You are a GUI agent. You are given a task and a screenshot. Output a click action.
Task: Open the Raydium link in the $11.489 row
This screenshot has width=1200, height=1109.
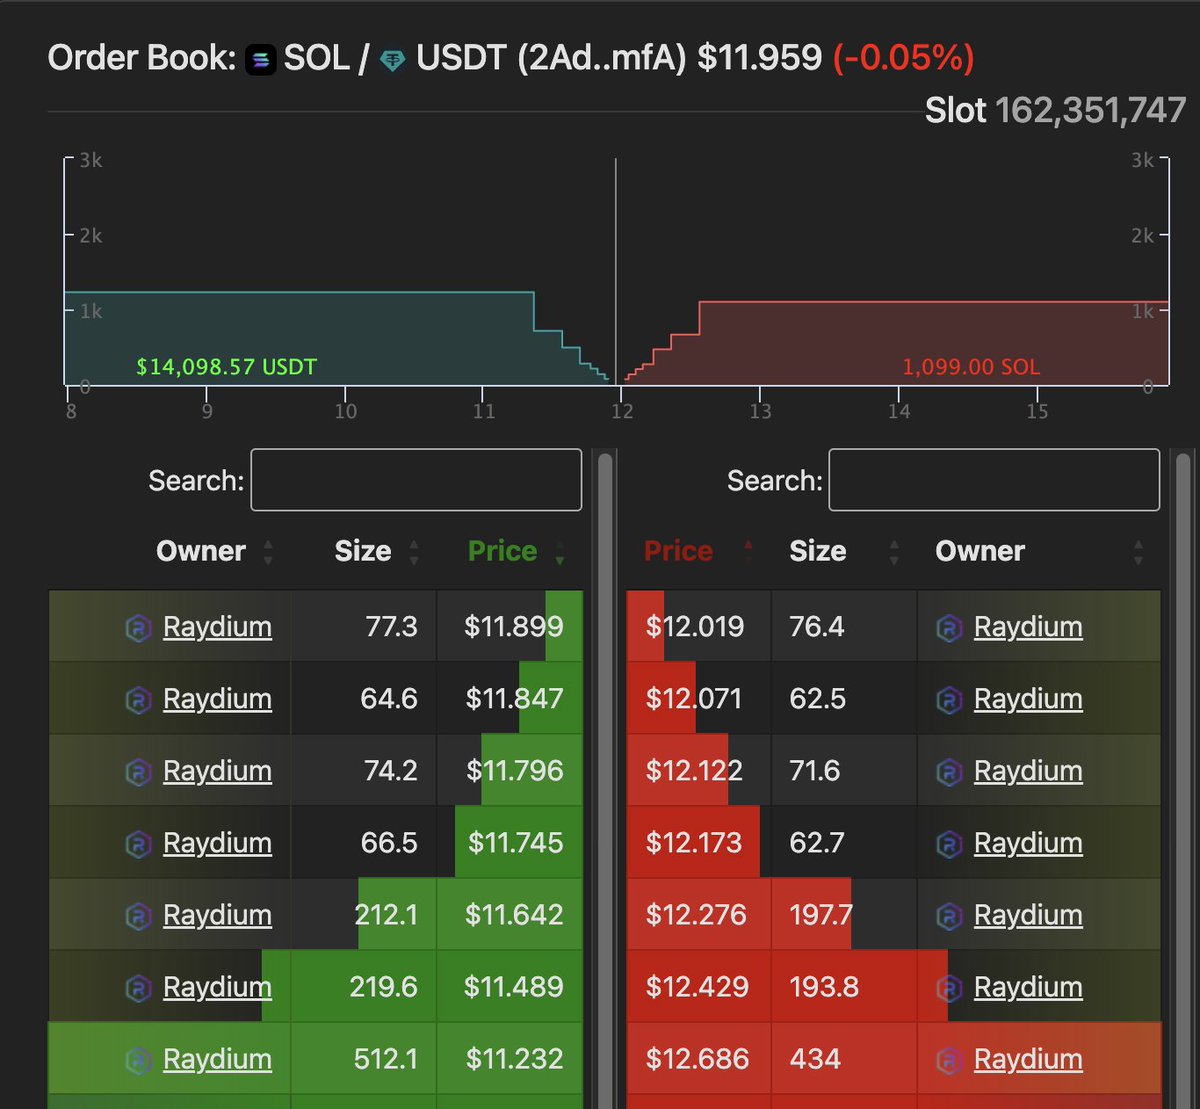tap(217, 987)
